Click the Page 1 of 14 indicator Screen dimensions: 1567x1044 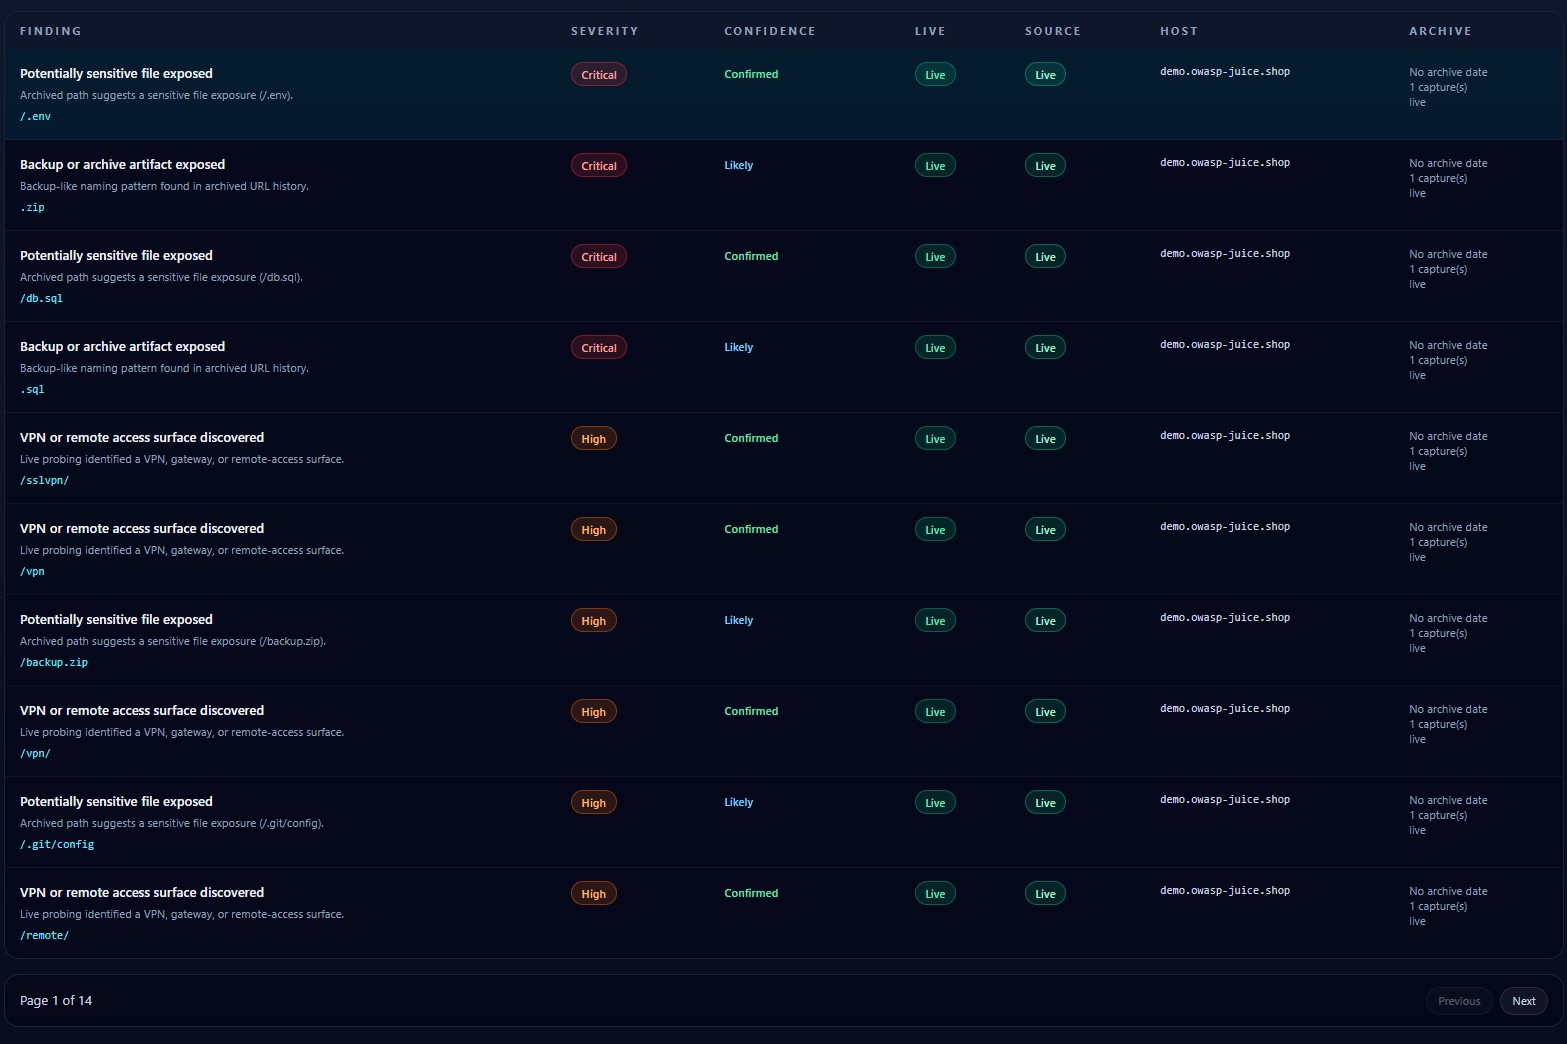56,1001
